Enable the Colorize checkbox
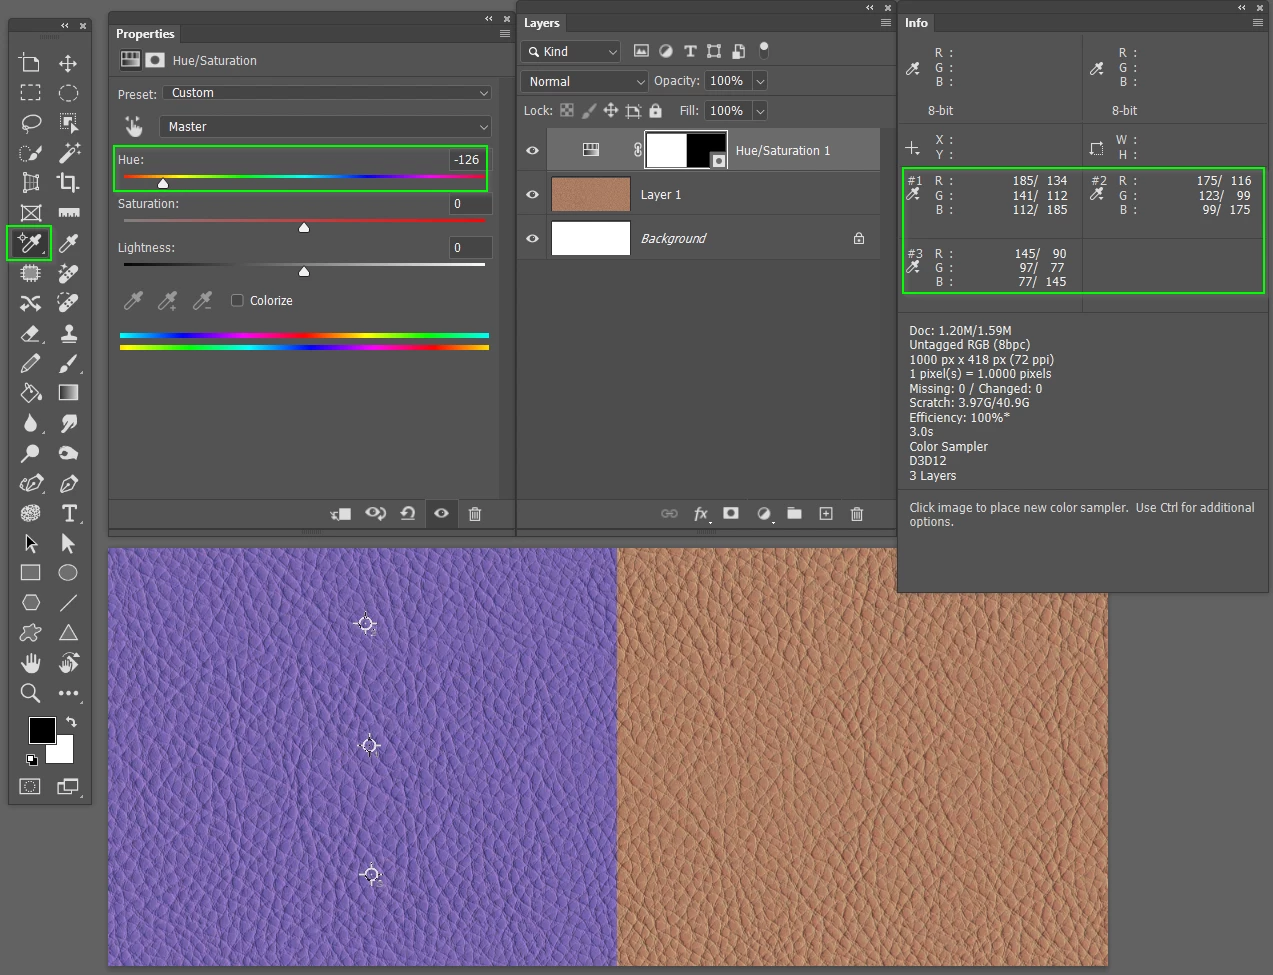1273x975 pixels. click(237, 300)
